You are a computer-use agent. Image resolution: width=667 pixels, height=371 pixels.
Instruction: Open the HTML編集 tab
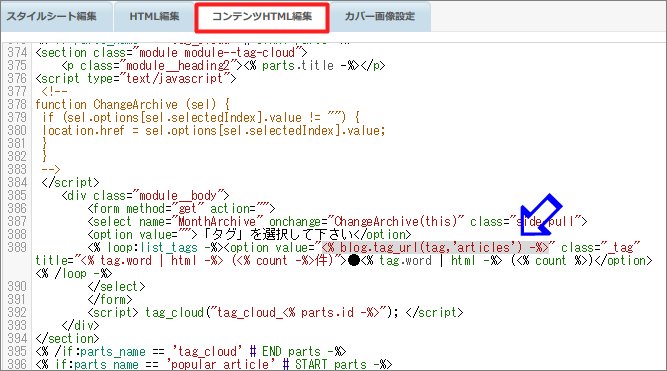(x=154, y=16)
